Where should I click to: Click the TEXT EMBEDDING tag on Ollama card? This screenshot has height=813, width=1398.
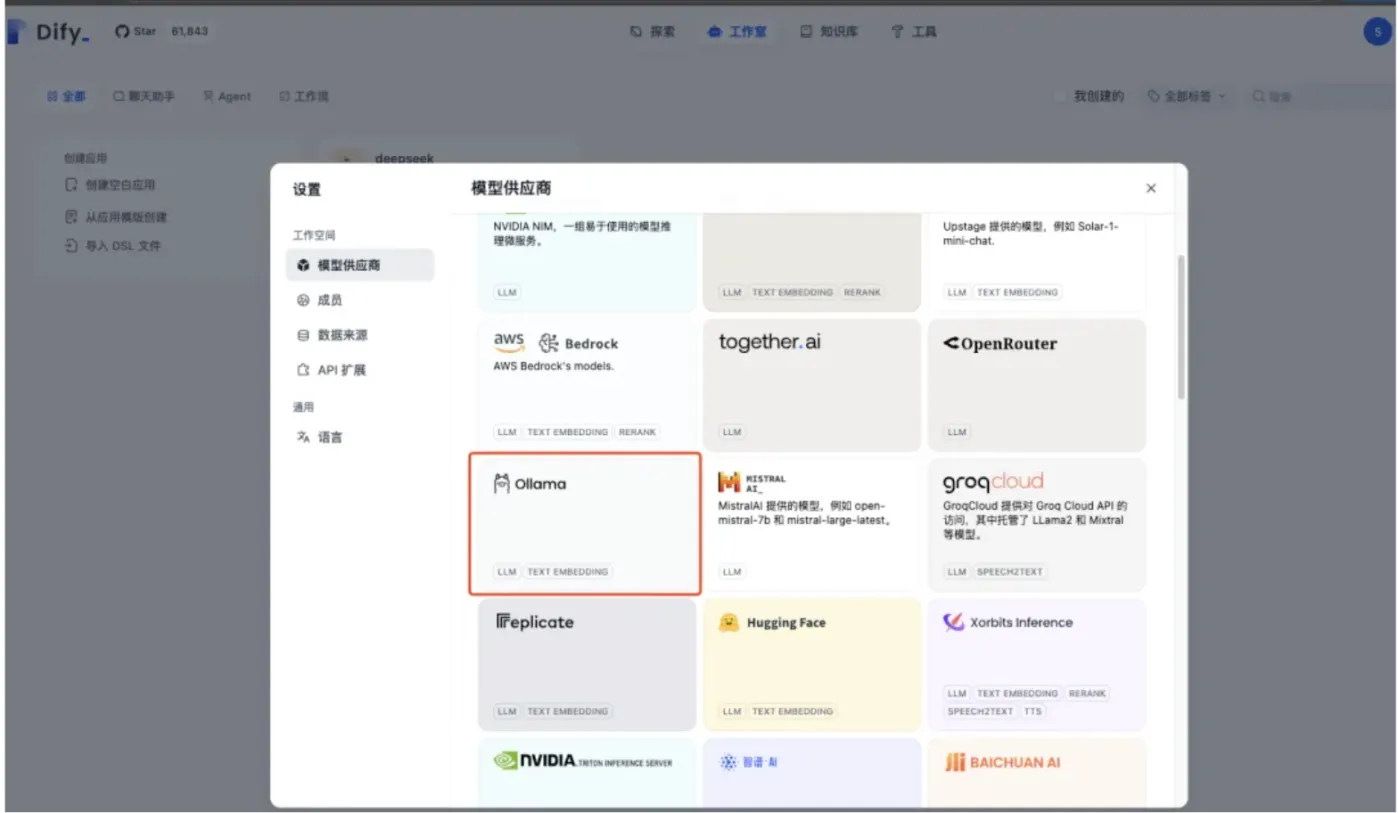pyautogui.click(x=567, y=572)
